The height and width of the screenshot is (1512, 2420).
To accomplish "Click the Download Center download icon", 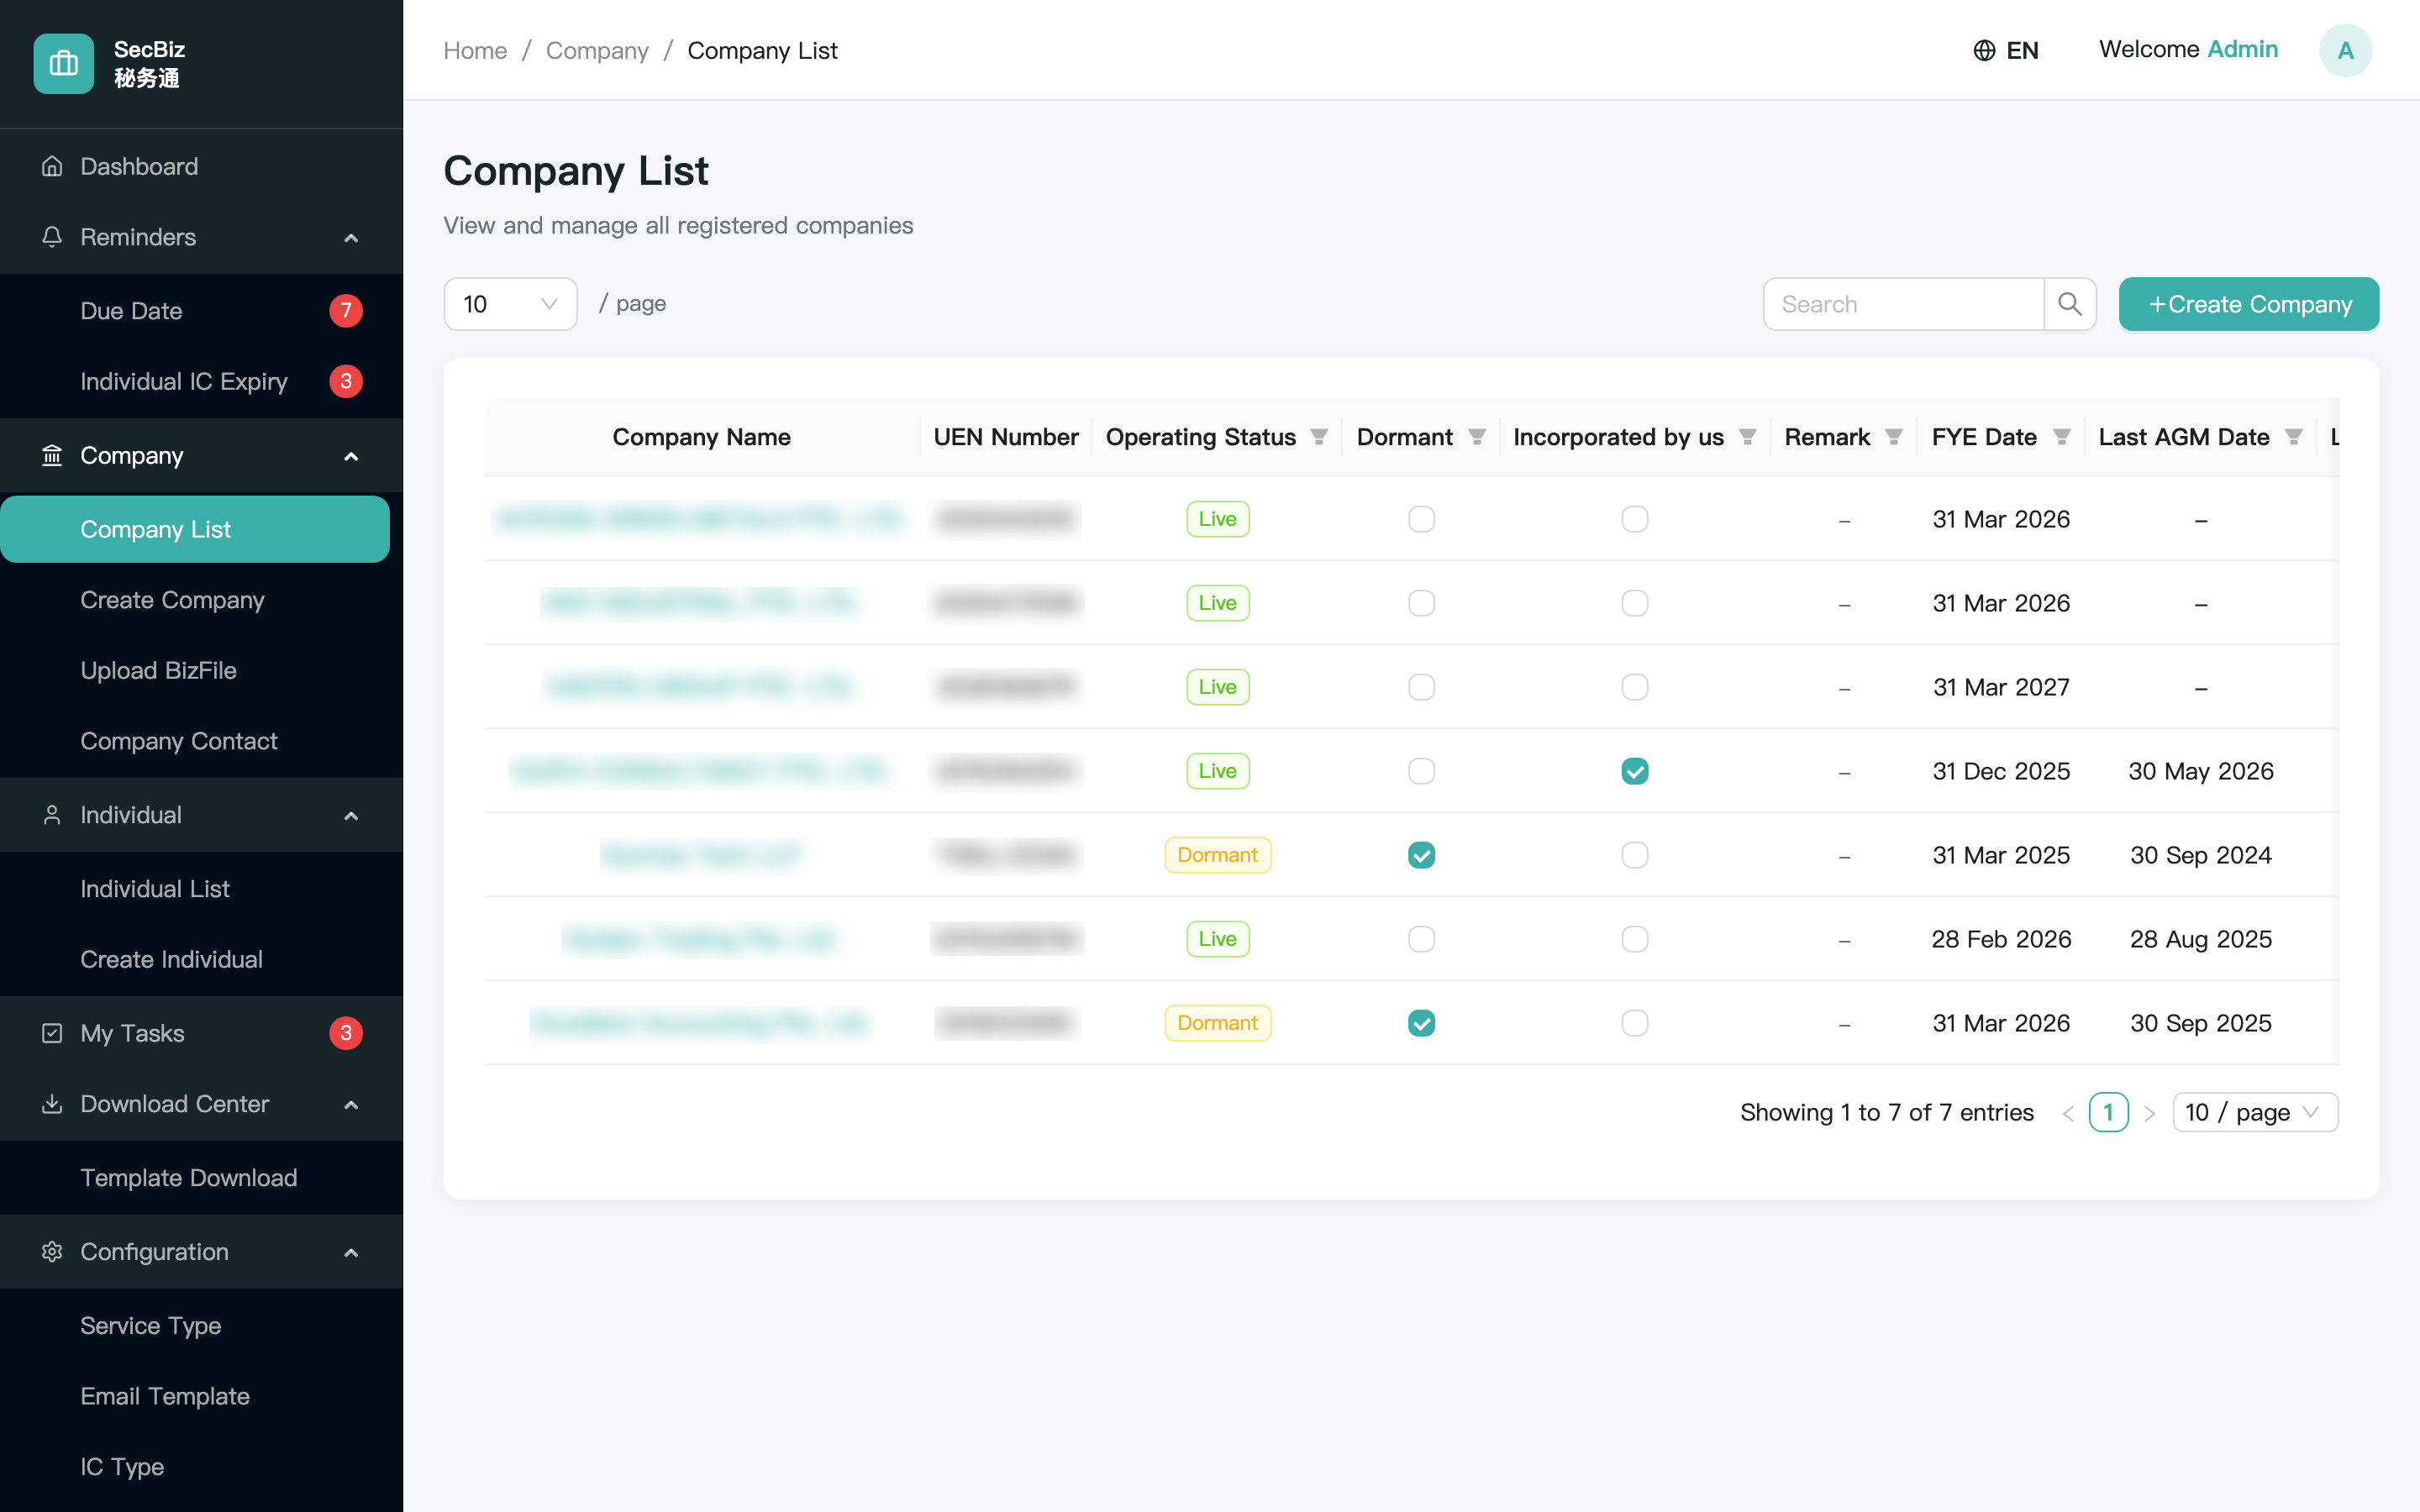I will tap(52, 1104).
